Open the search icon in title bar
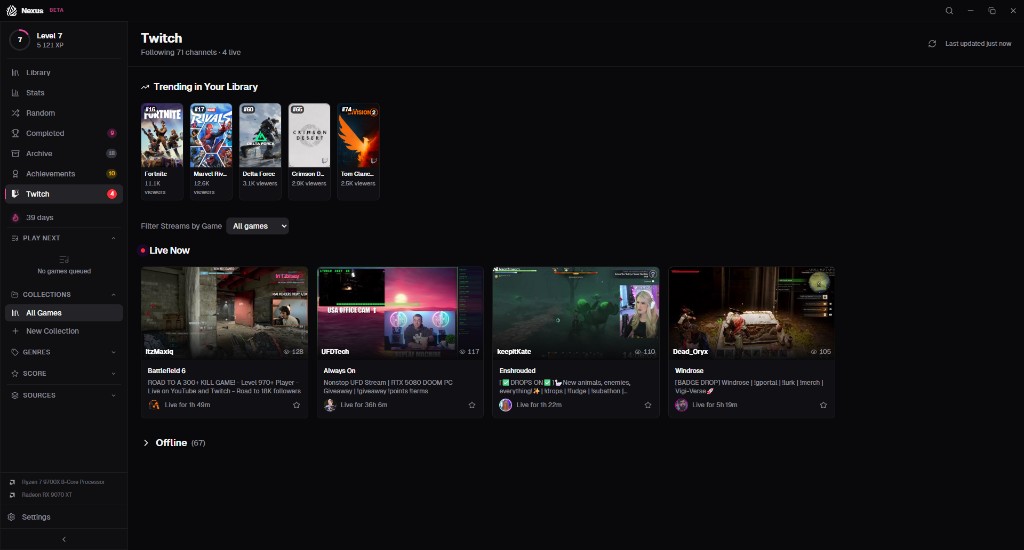The height and width of the screenshot is (550, 1024). pyautogui.click(x=949, y=10)
